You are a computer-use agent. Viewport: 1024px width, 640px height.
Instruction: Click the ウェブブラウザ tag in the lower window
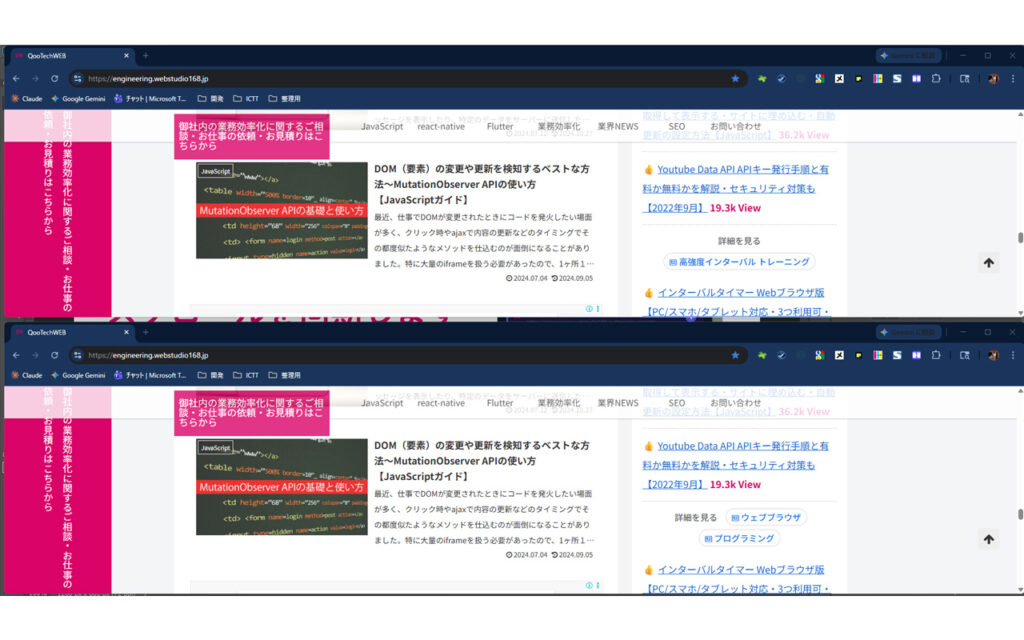click(x=766, y=517)
